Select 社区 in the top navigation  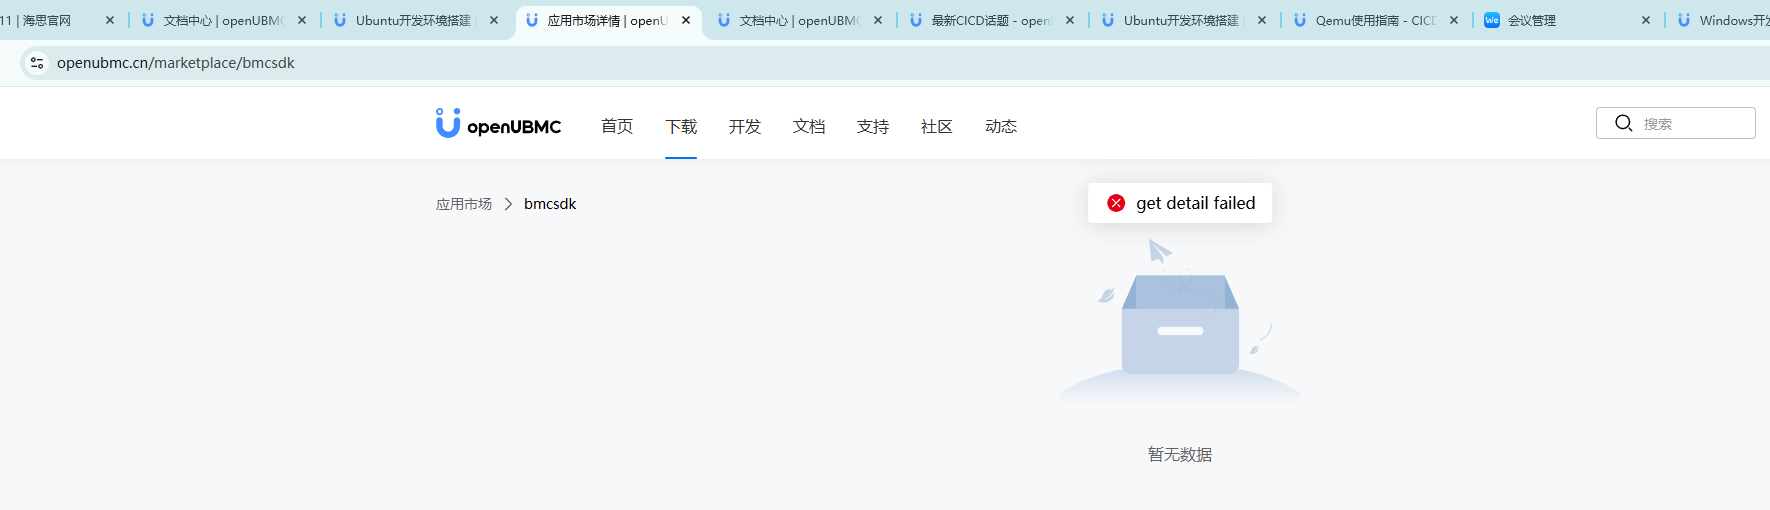click(937, 126)
